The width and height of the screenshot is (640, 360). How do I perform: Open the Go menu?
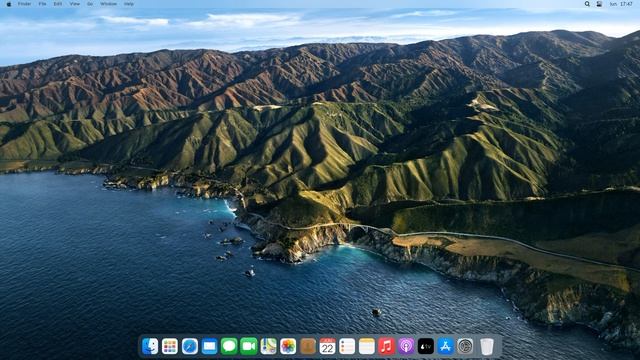click(90, 4)
